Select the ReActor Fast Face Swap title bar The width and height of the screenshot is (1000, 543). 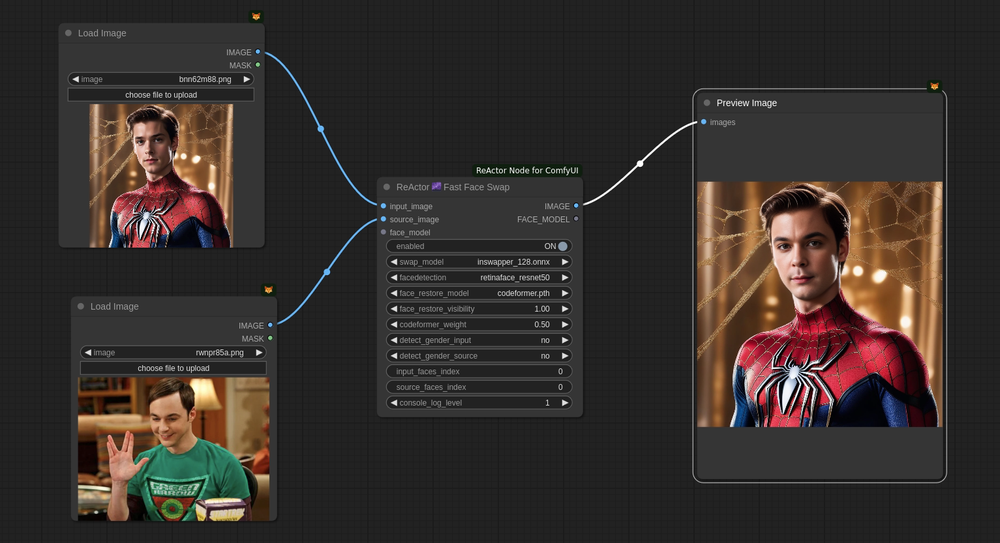click(x=480, y=187)
